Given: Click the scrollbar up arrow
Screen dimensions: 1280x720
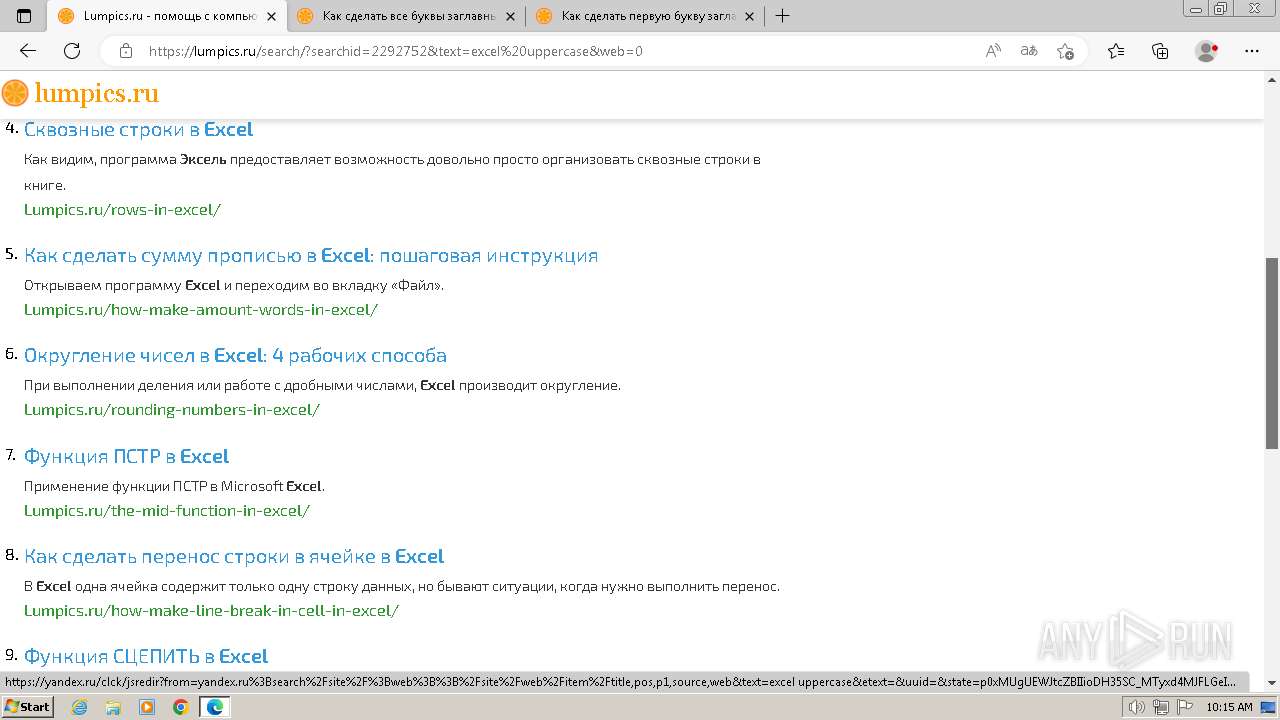Looking at the screenshot, I should click(1272, 79).
